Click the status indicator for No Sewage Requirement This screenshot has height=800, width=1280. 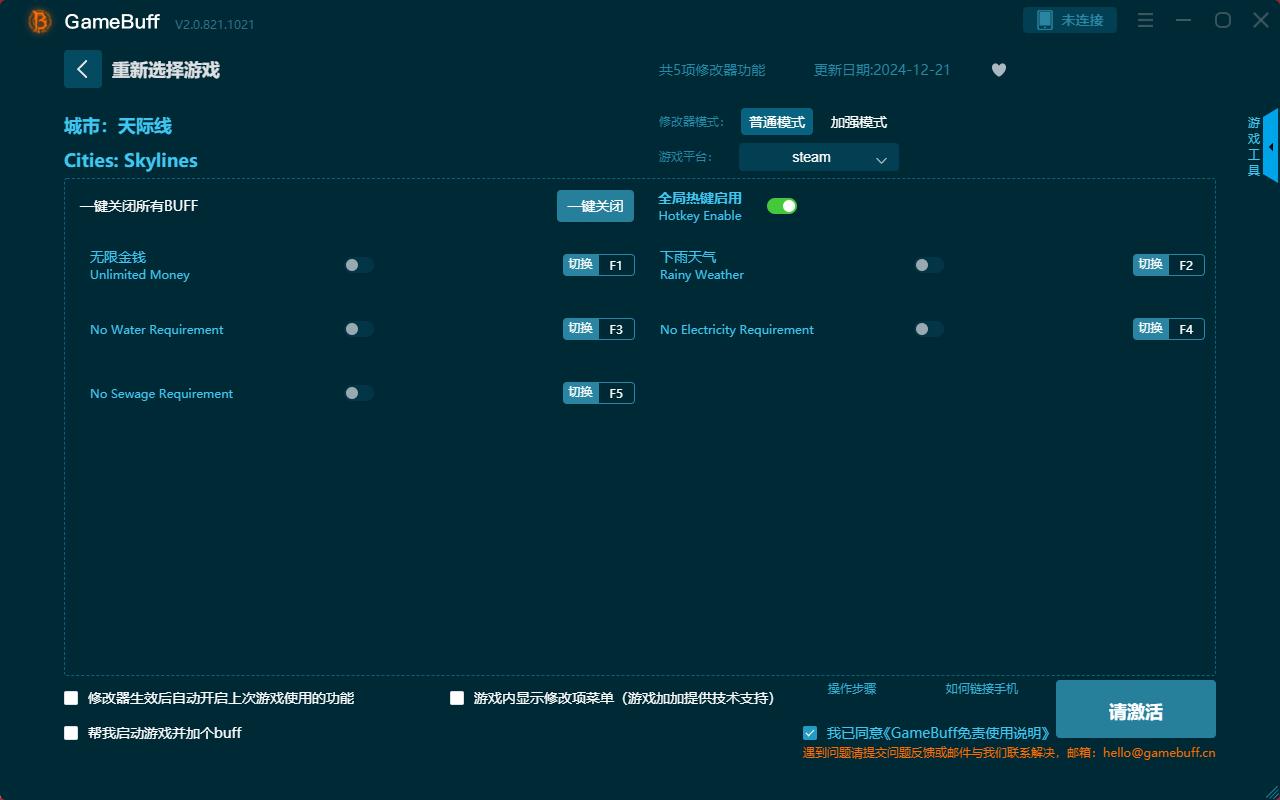pos(359,392)
